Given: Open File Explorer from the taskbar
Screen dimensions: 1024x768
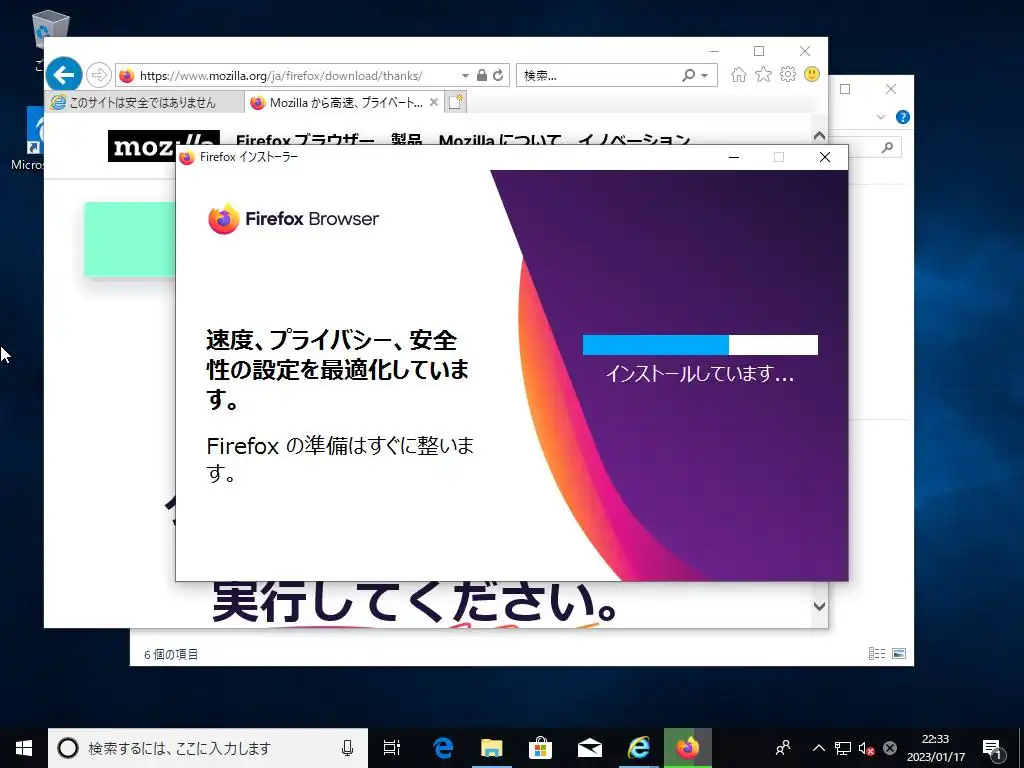Looking at the screenshot, I should pyautogui.click(x=492, y=748).
